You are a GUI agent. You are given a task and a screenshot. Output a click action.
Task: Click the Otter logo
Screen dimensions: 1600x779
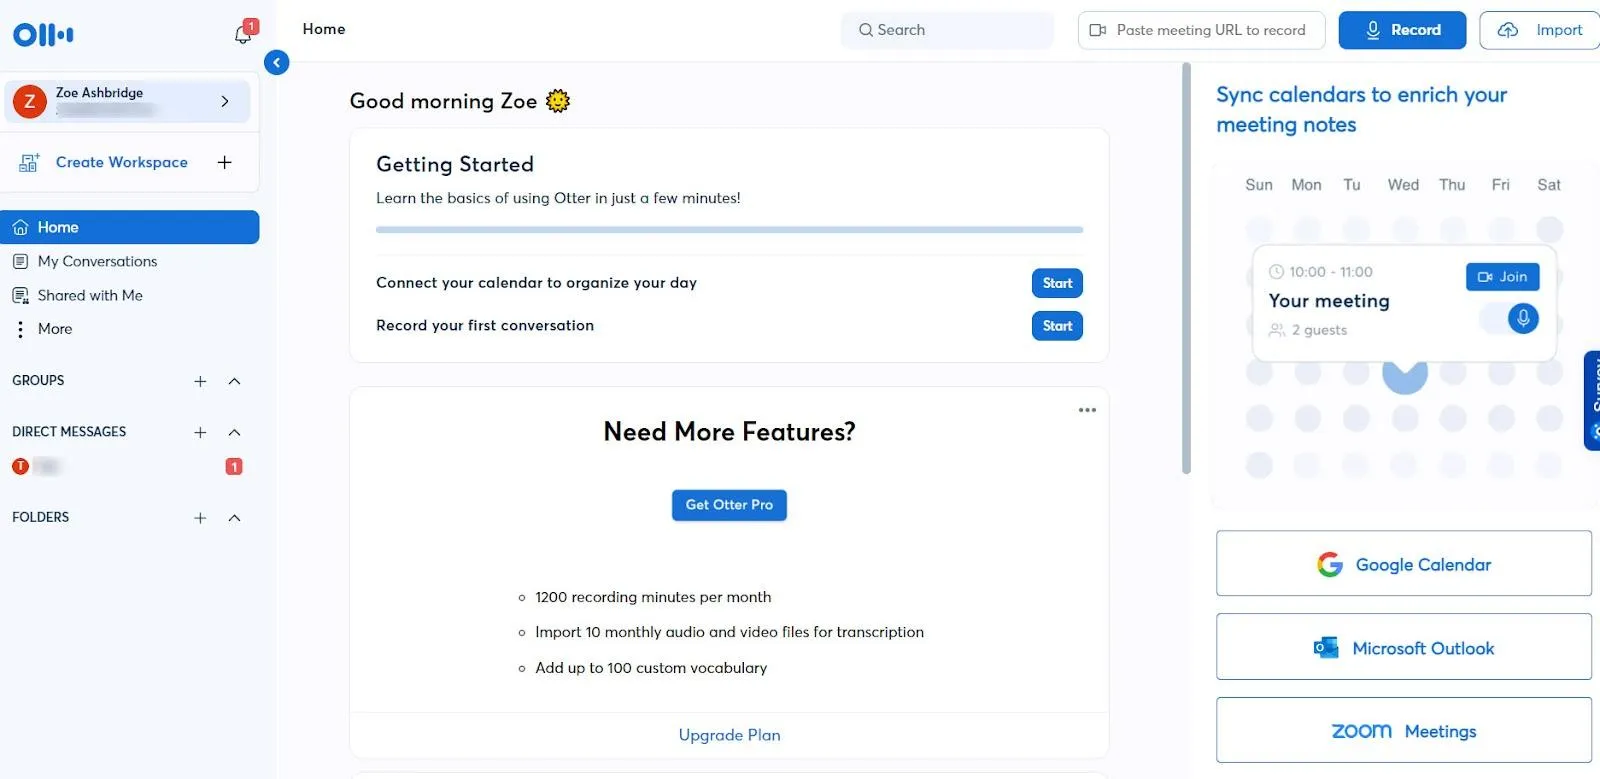point(43,35)
